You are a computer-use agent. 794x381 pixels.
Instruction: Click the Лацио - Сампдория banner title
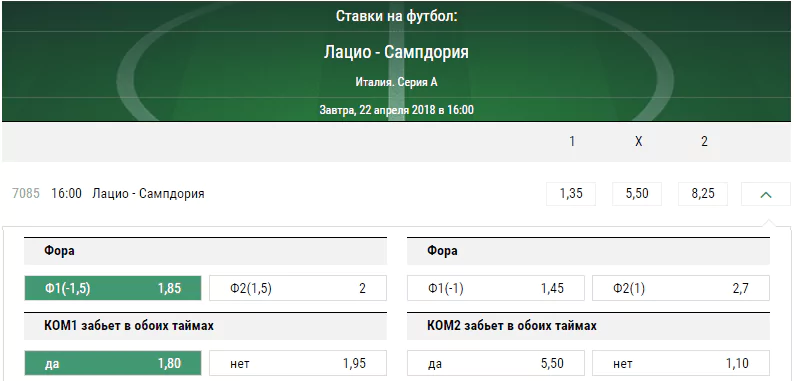coord(396,52)
